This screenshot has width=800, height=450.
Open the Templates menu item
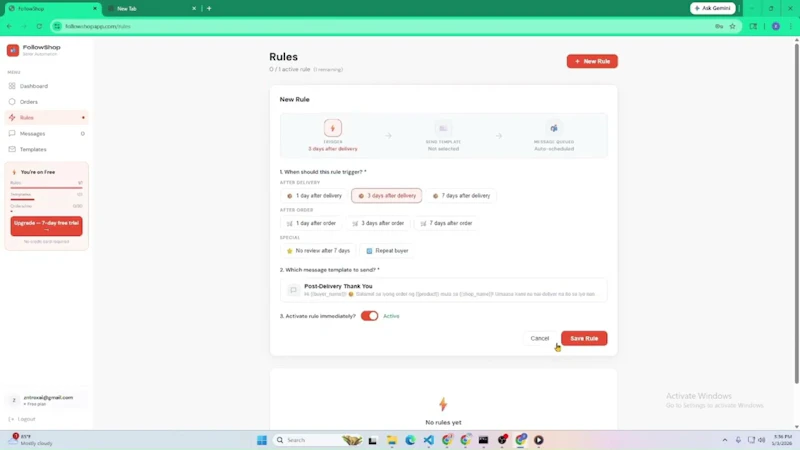(46, 149)
